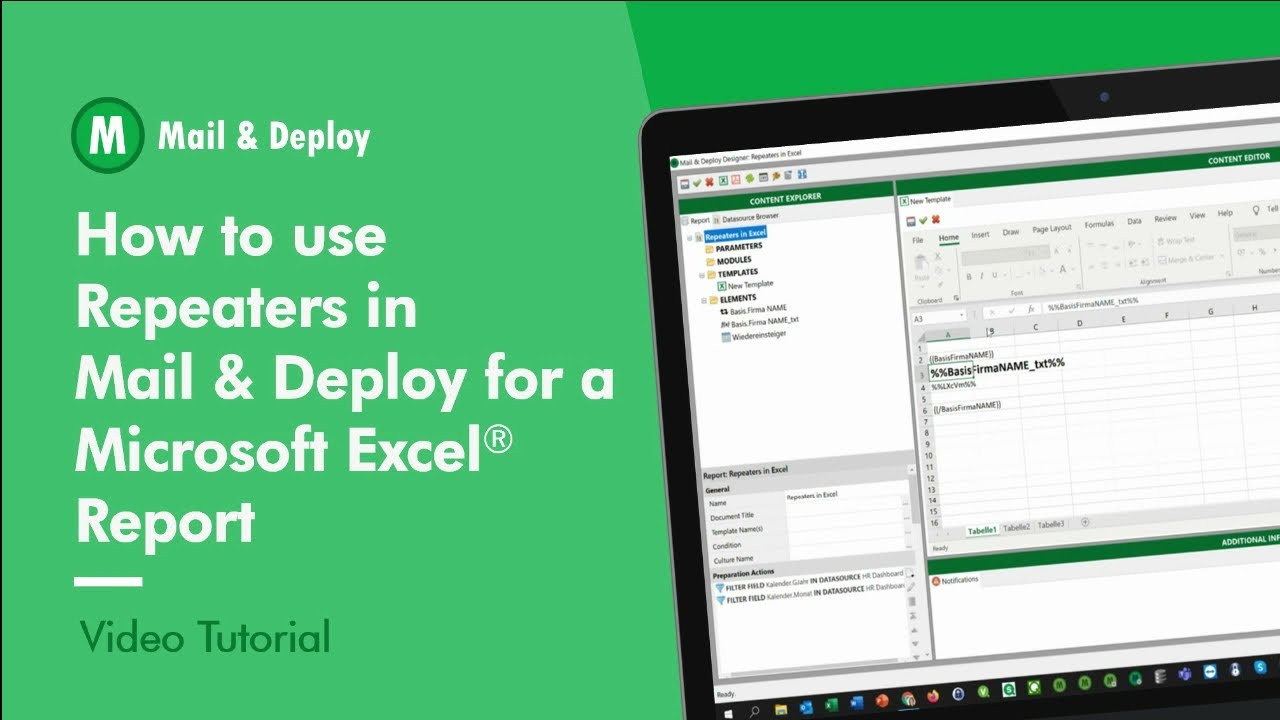
Task: Open PowerPoint from the taskbar
Action: point(882,701)
